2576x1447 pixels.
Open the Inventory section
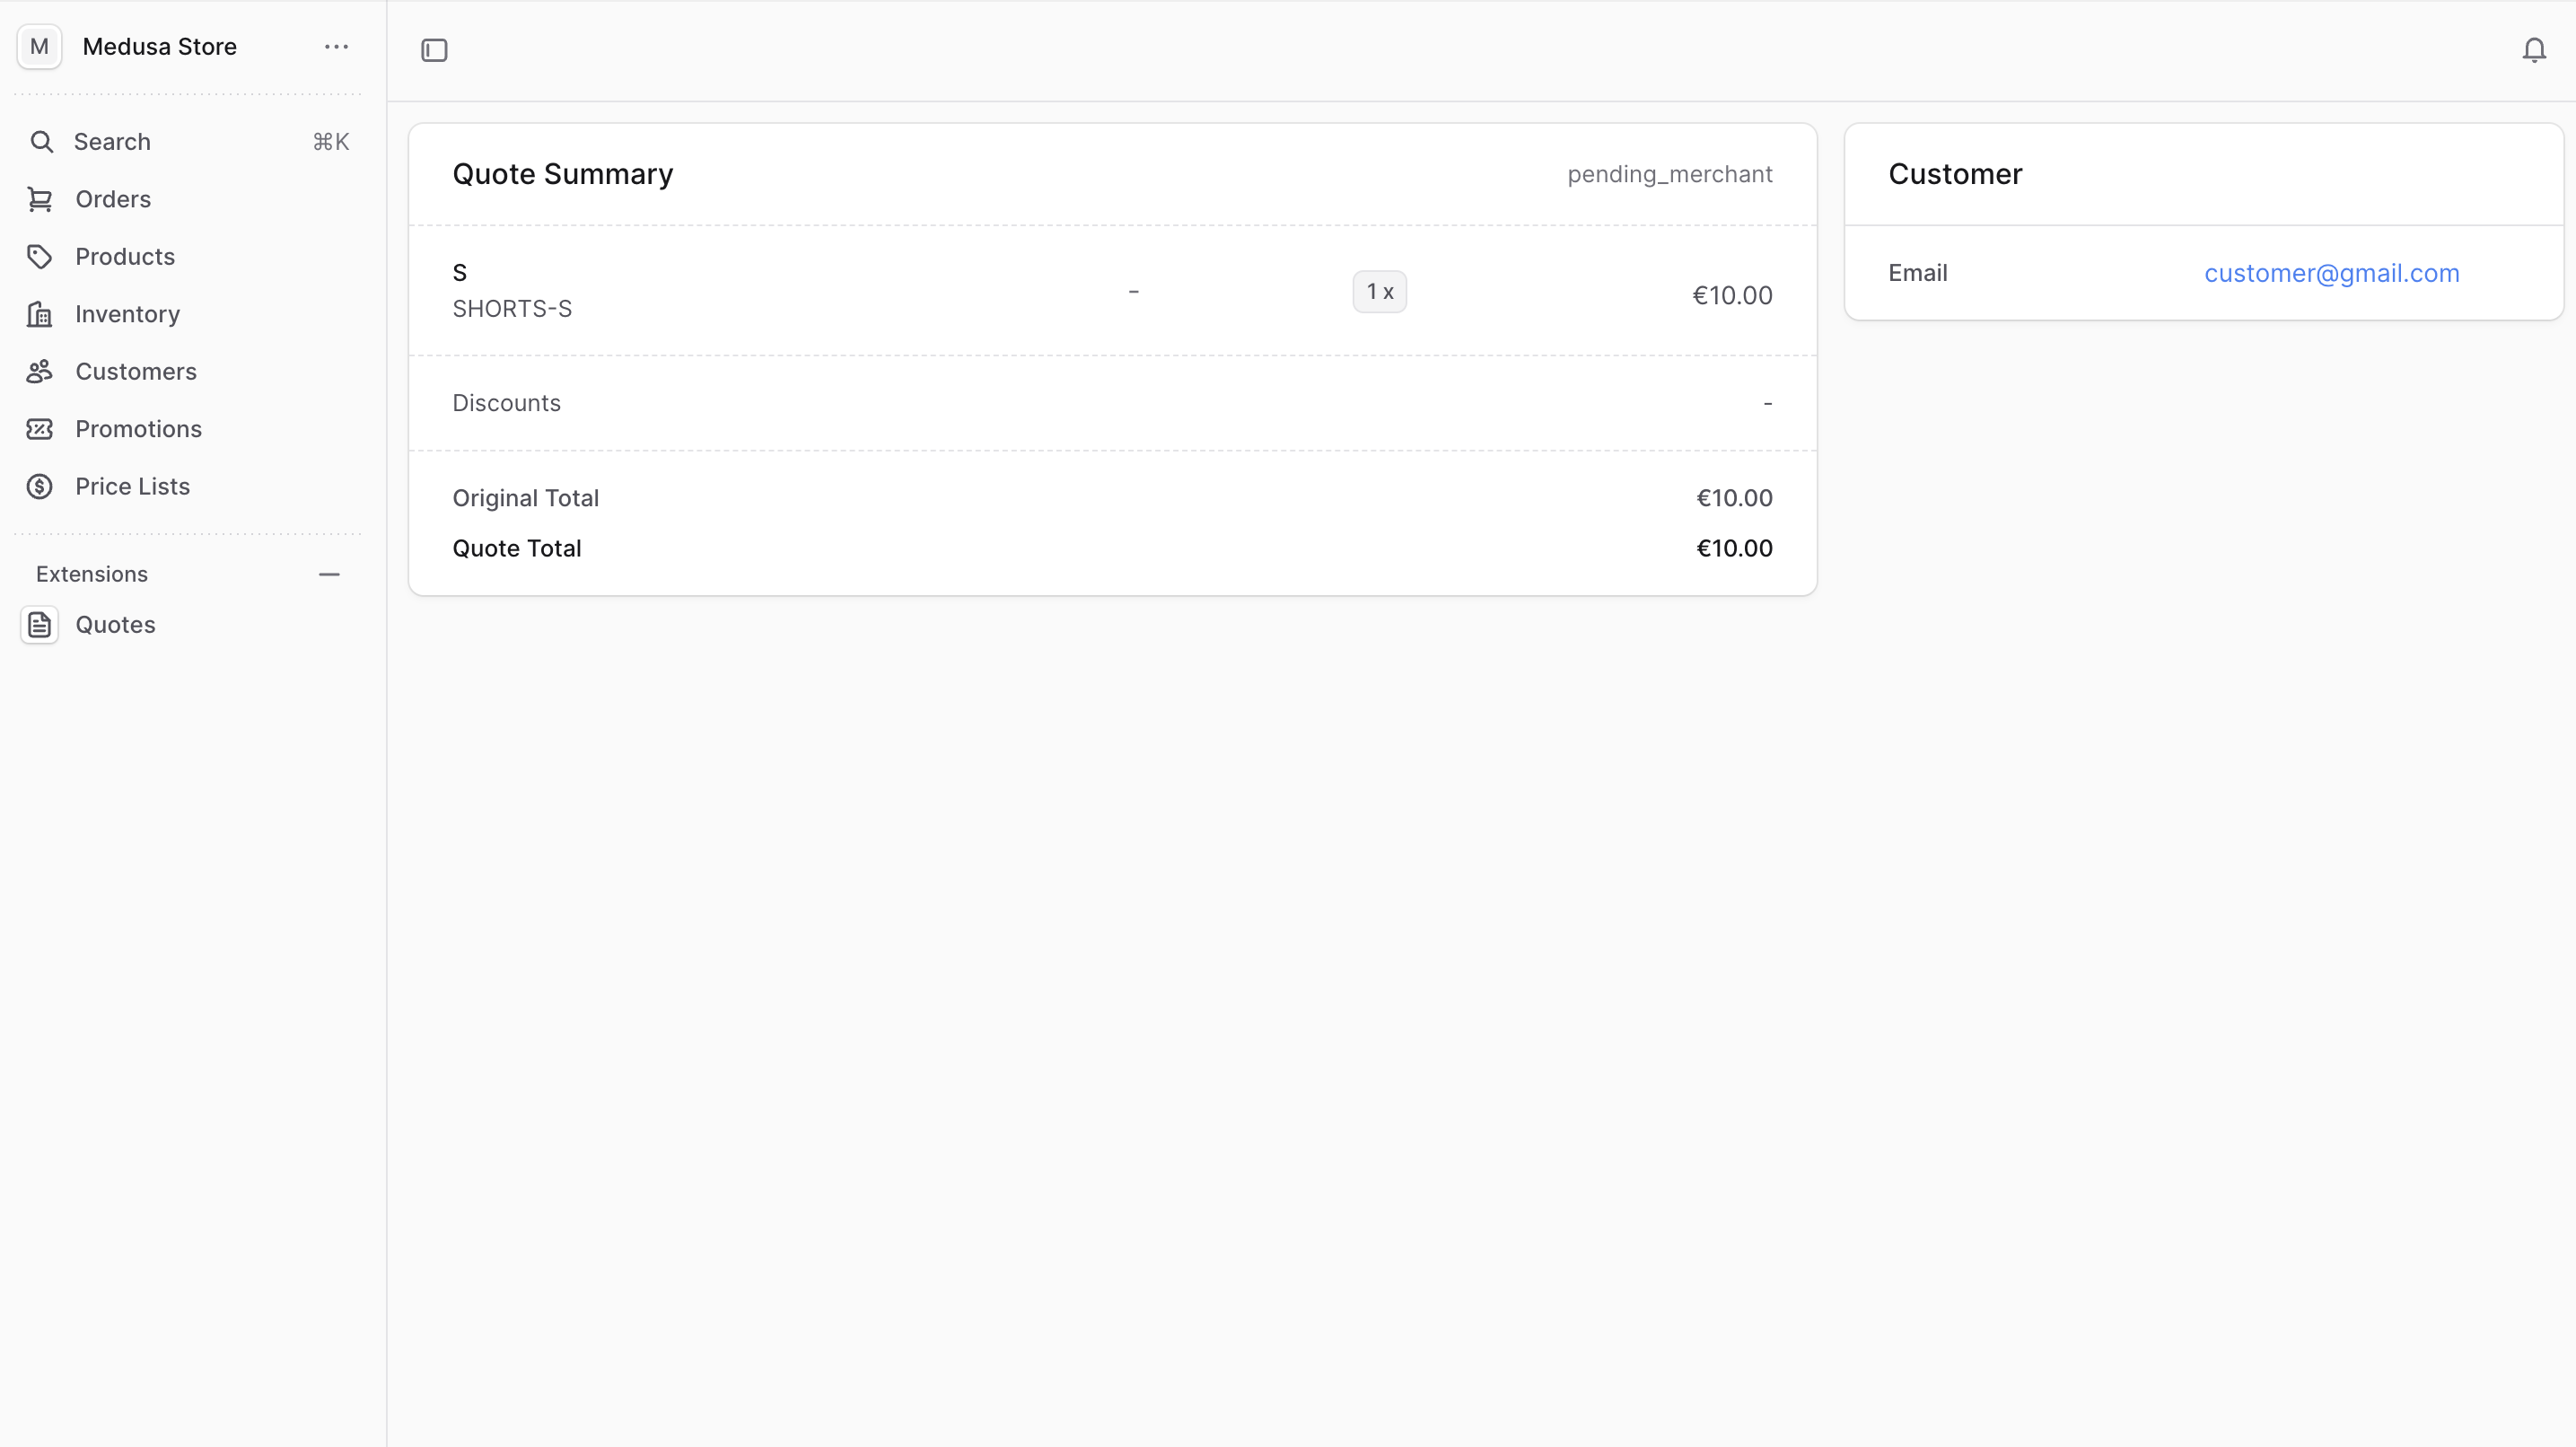(128, 314)
